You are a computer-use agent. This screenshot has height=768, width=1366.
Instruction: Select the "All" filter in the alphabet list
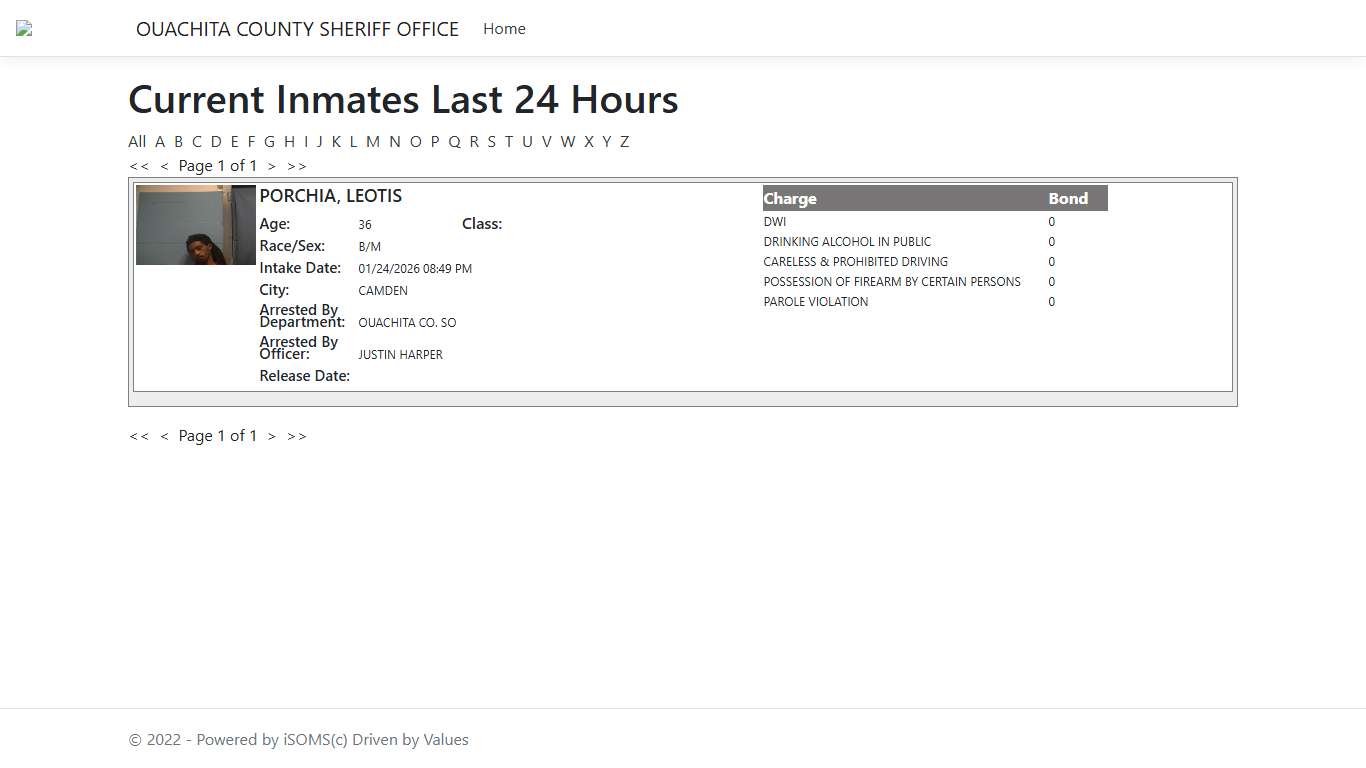[x=137, y=141]
